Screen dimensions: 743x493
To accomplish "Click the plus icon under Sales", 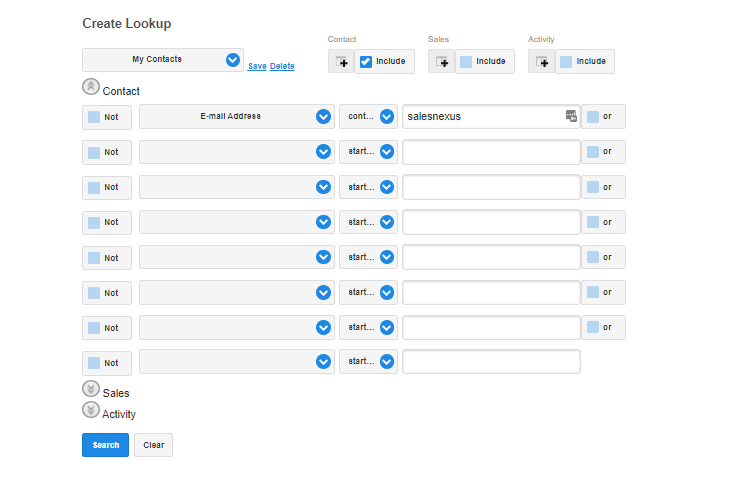I will point(441,61).
